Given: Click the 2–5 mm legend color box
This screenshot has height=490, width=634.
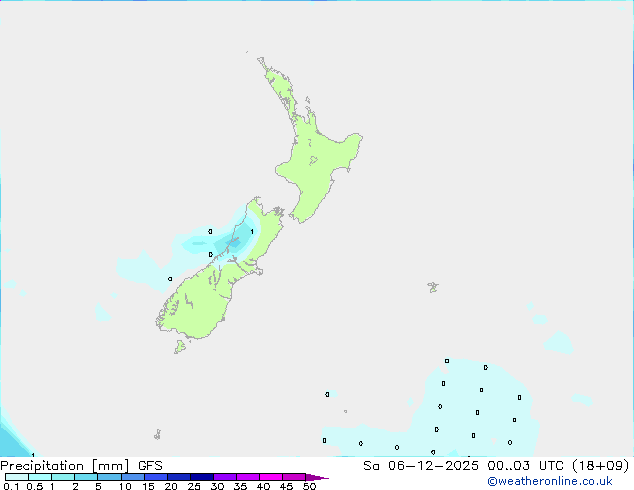Looking at the screenshot, I should (86, 477).
